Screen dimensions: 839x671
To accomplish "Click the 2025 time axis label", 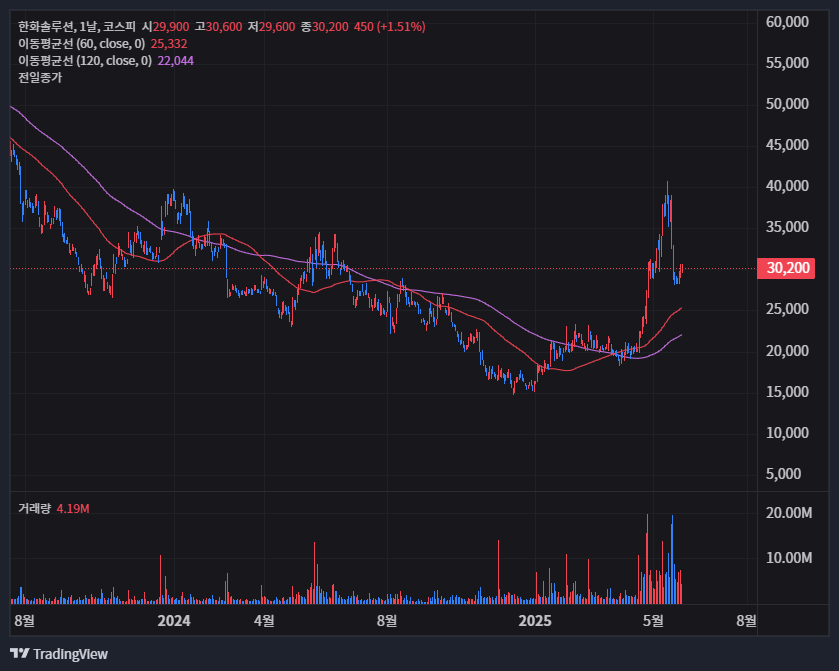I will coord(535,621).
